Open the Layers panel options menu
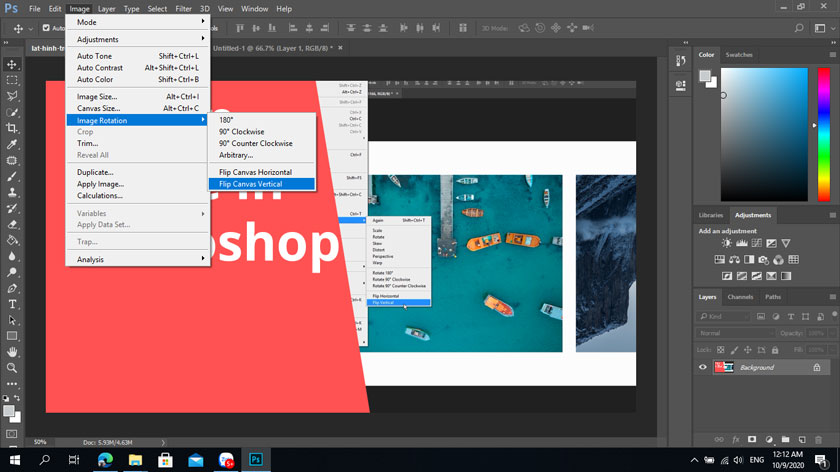The height and width of the screenshot is (472, 840). click(x=832, y=297)
